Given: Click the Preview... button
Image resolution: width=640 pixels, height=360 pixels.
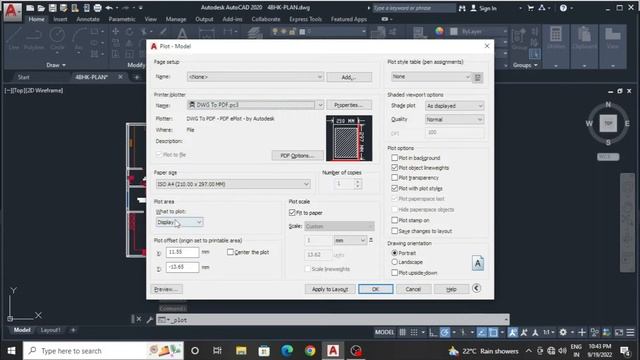Looking at the screenshot, I should click(167, 289).
